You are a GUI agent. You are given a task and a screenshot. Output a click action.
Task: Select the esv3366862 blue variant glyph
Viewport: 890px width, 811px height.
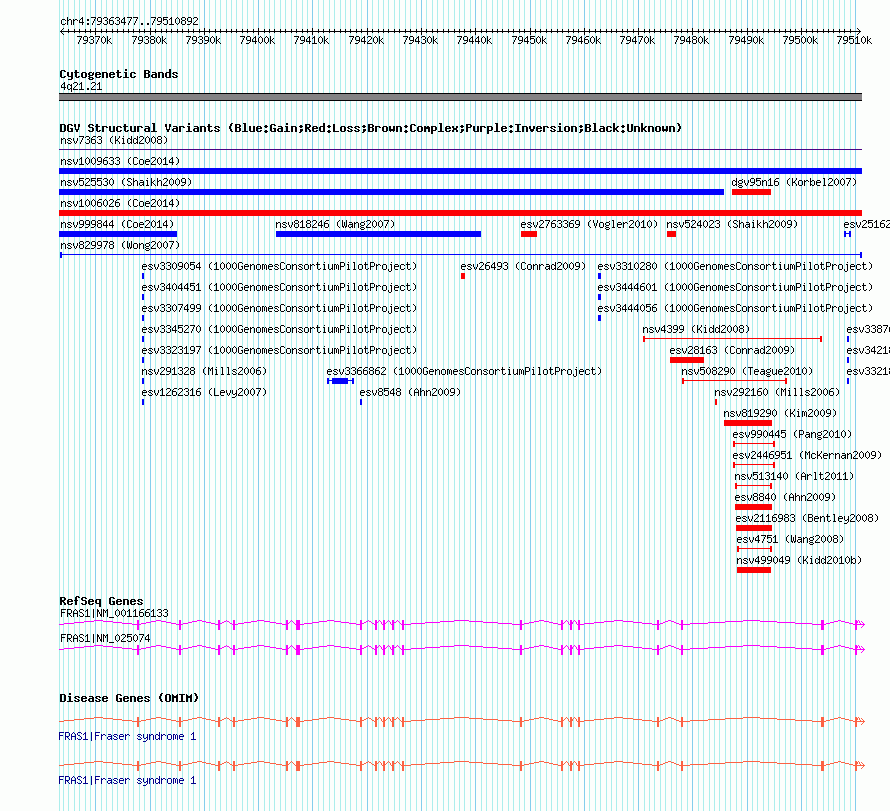(x=341, y=381)
